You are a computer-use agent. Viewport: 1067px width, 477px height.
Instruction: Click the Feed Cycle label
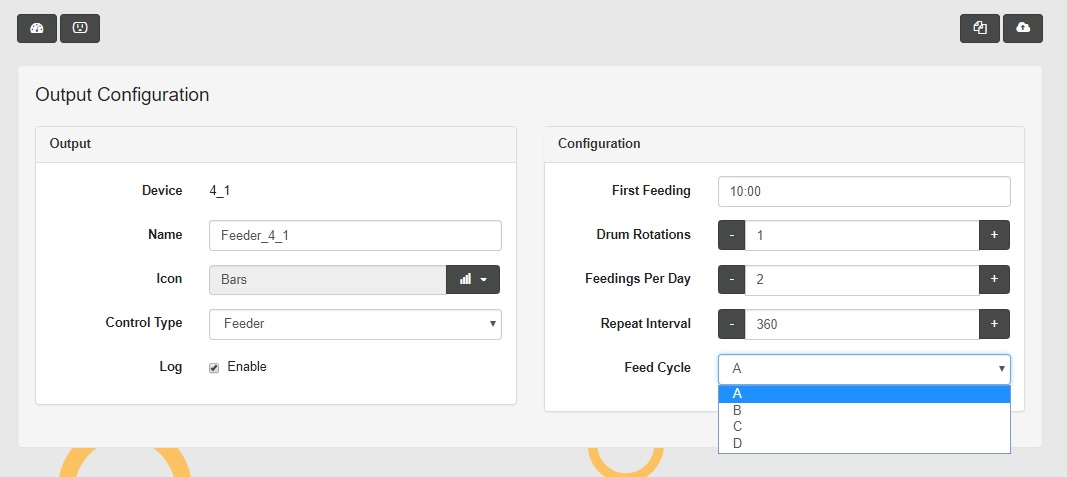point(657,368)
